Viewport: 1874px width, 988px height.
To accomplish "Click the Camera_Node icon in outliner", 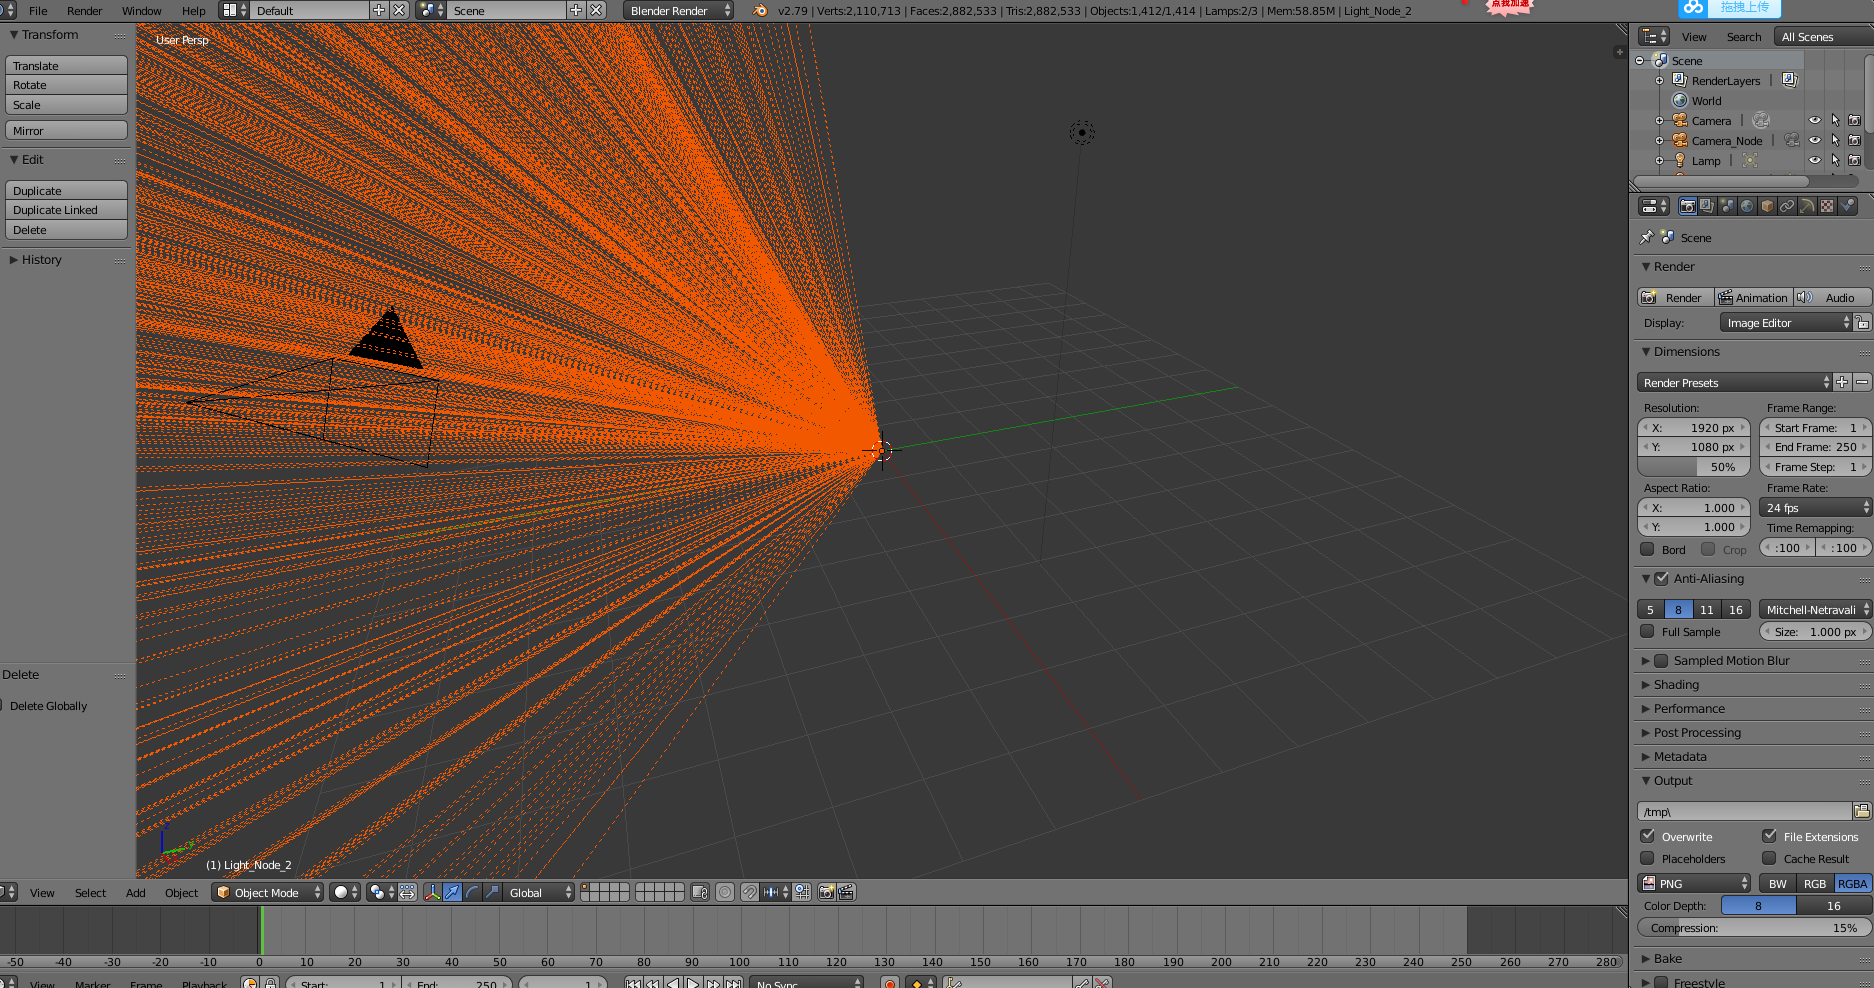I will (x=1680, y=140).
